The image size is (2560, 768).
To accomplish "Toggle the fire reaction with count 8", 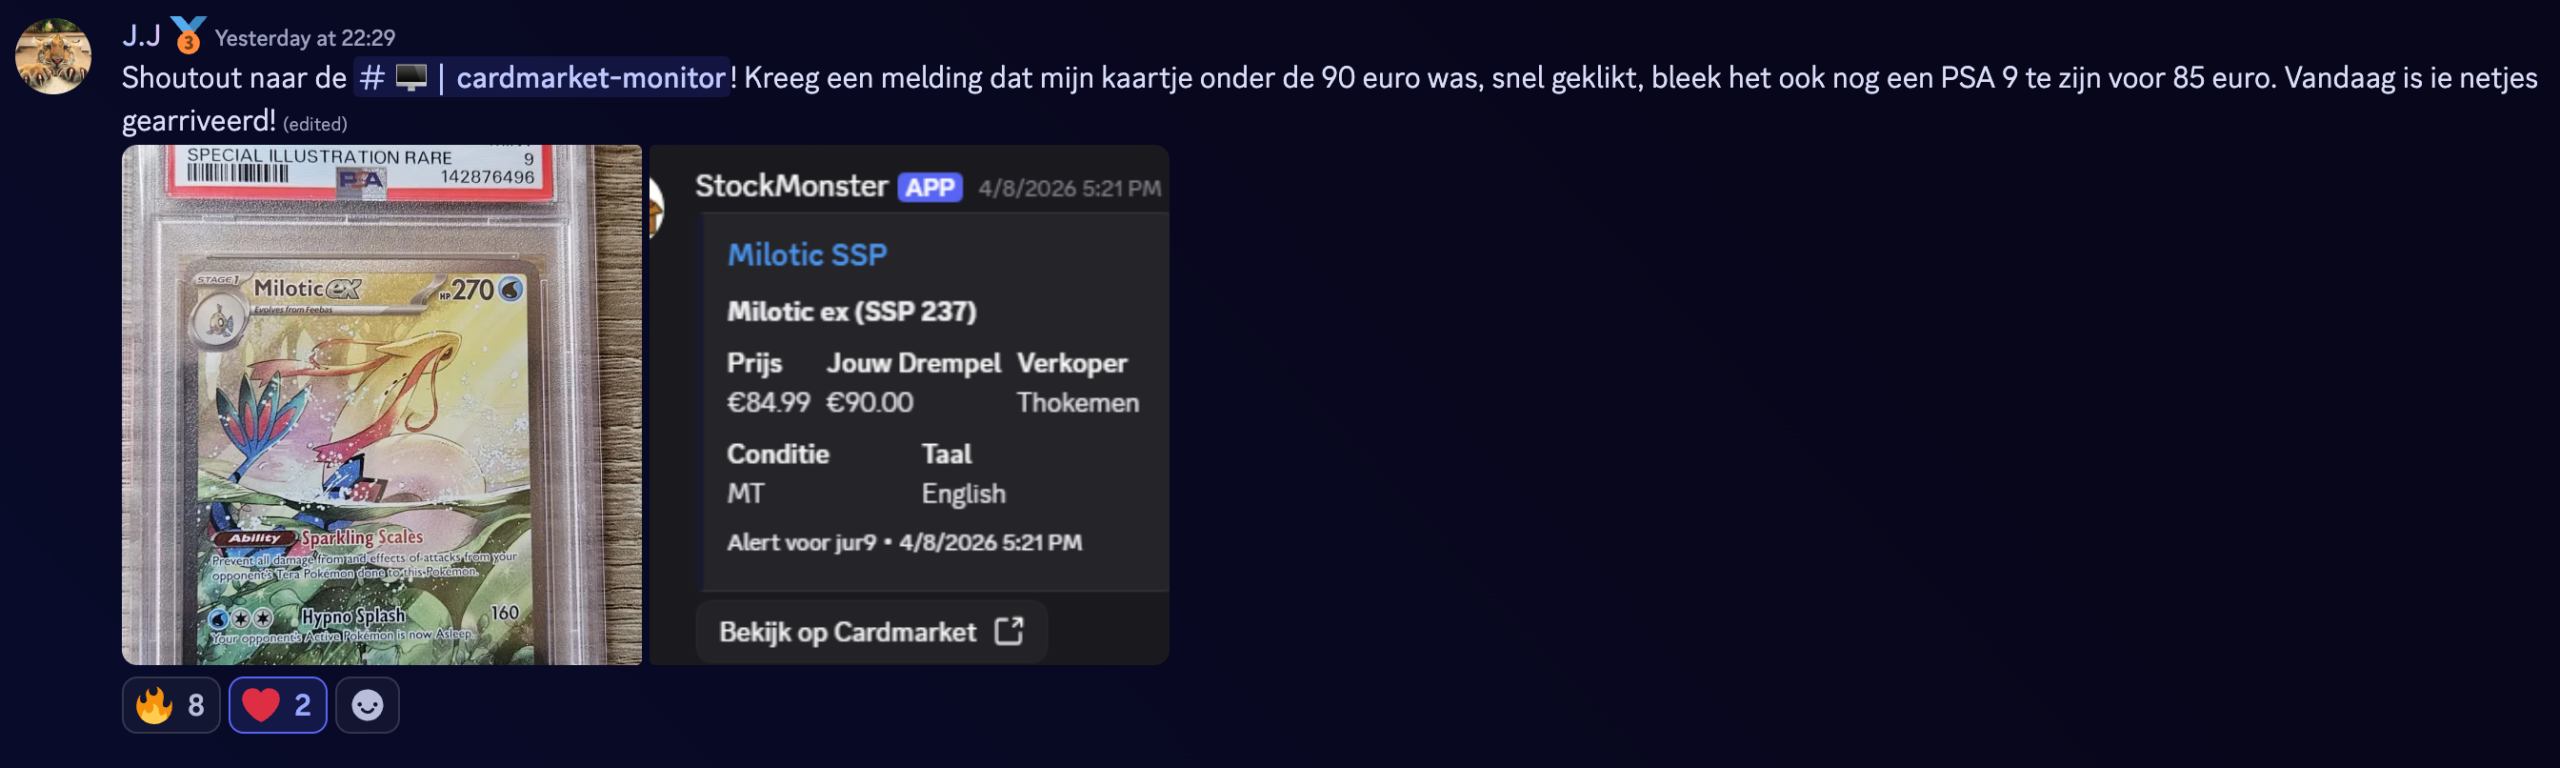I will [x=171, y=705].
